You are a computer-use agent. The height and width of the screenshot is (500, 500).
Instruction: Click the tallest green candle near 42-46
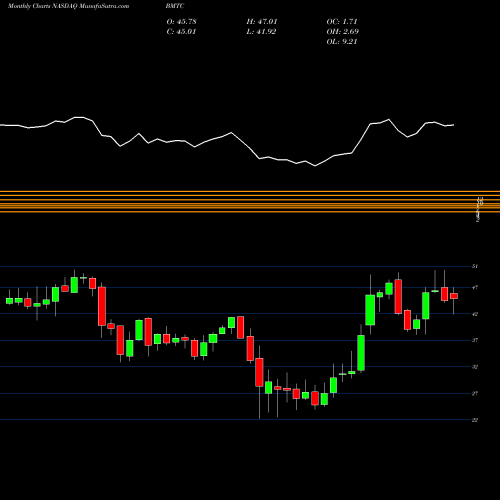(370, 310)
